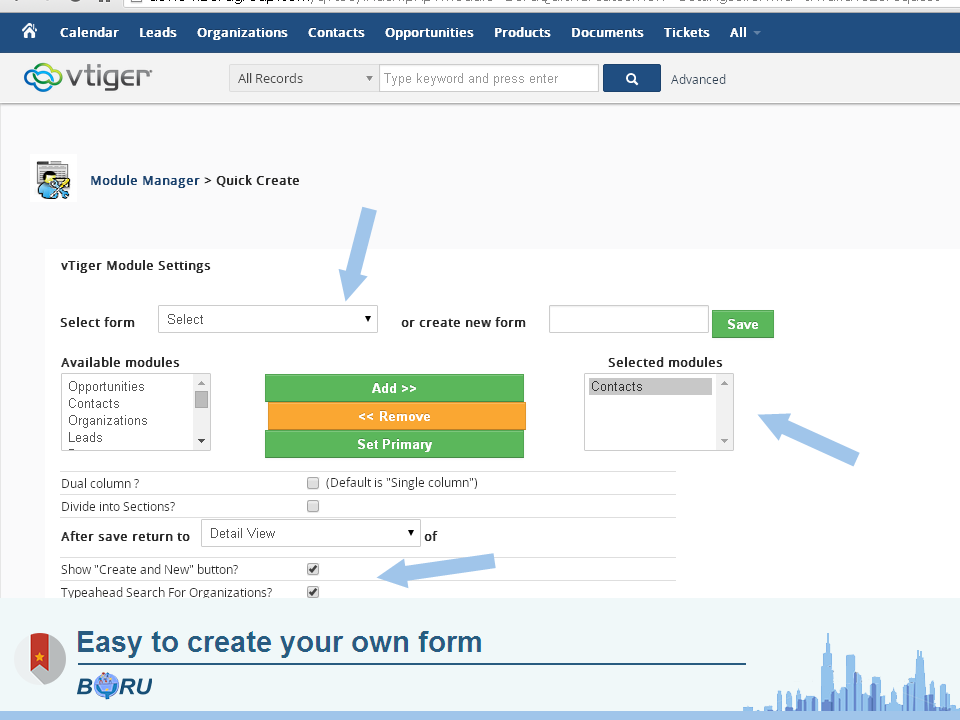Open the Organizations module
This screenshot has height=720, width=960.
(242, 32)
